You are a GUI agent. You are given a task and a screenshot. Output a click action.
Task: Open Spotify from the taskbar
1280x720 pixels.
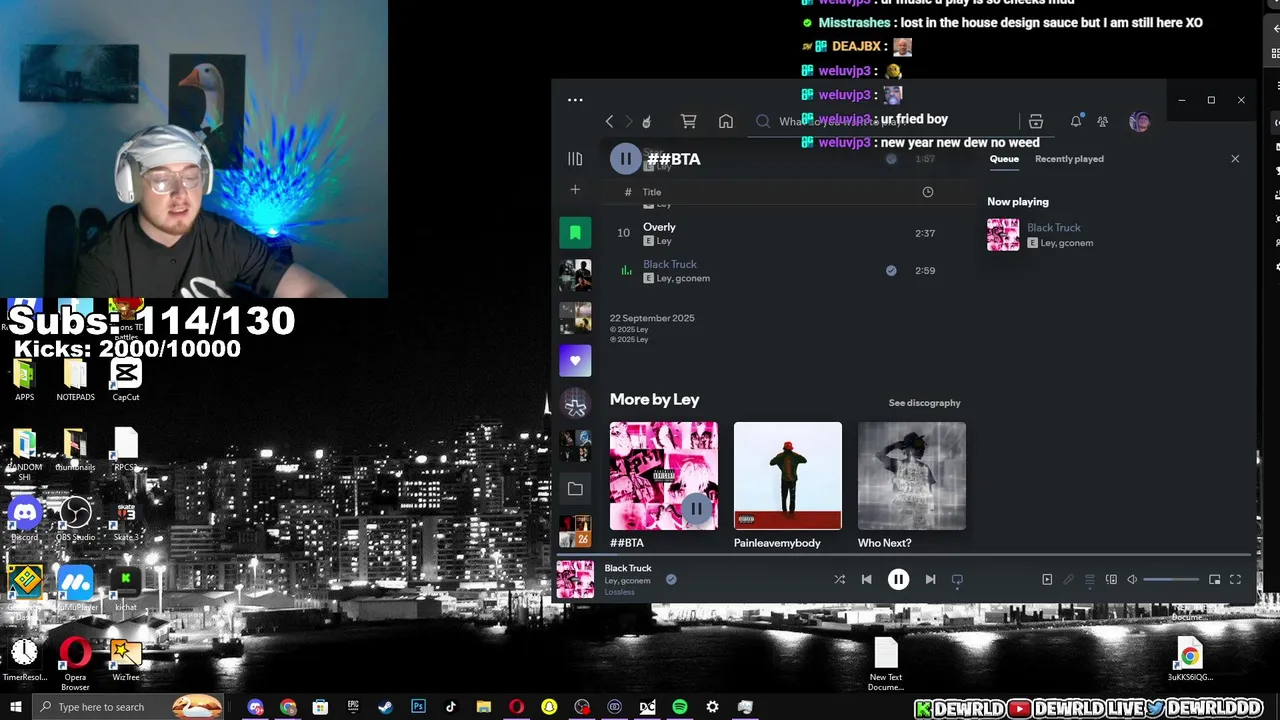pyautogui.click(x=680, y=707)
